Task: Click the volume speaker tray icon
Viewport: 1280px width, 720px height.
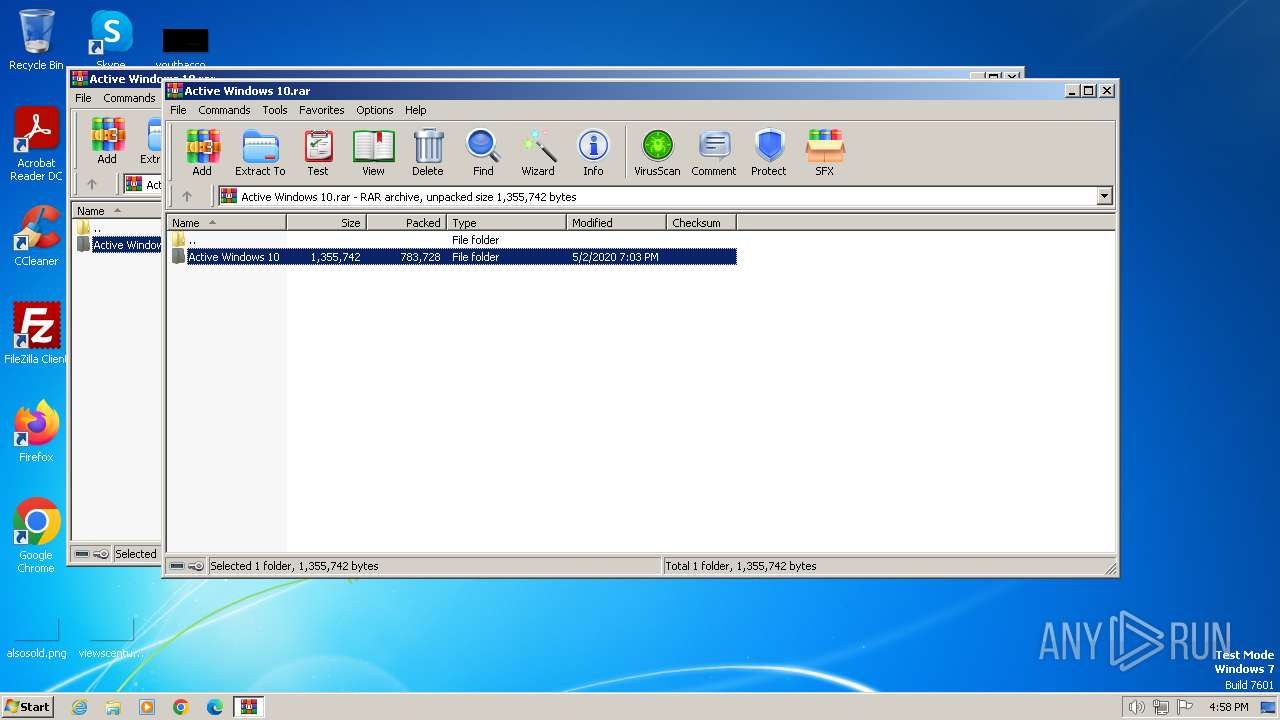Action: click(1136, 707)
